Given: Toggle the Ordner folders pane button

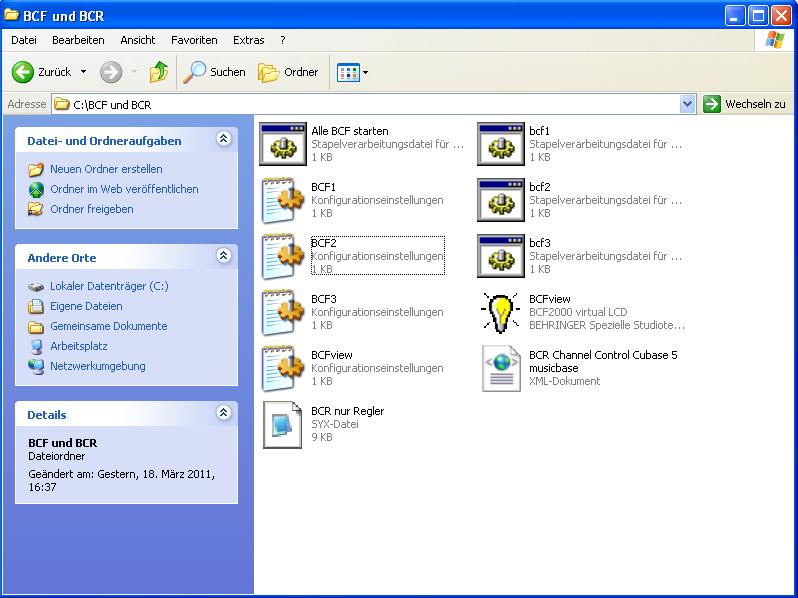Looking at the screenshot, I should coord(288,72).
